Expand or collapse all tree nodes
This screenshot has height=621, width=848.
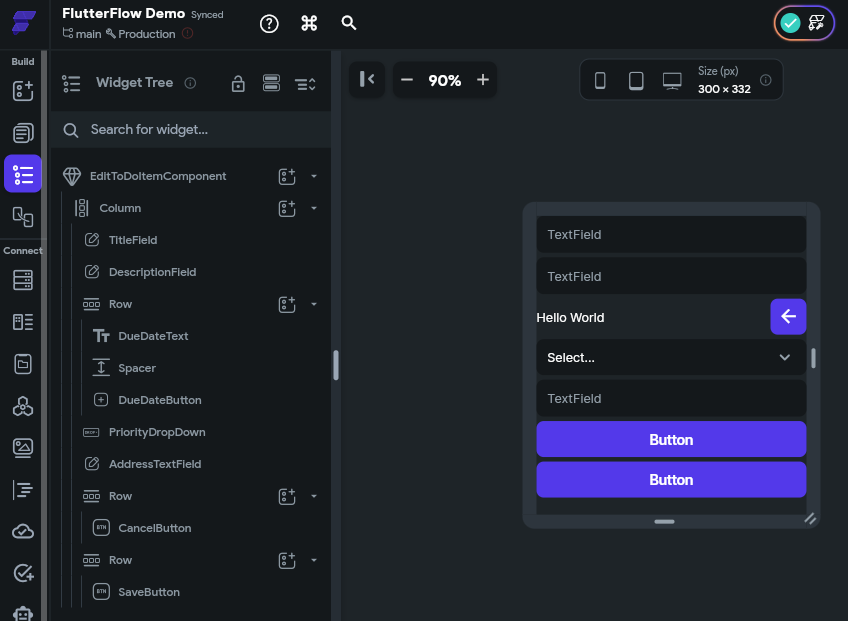pyautogui.click(x=305, y=84)
